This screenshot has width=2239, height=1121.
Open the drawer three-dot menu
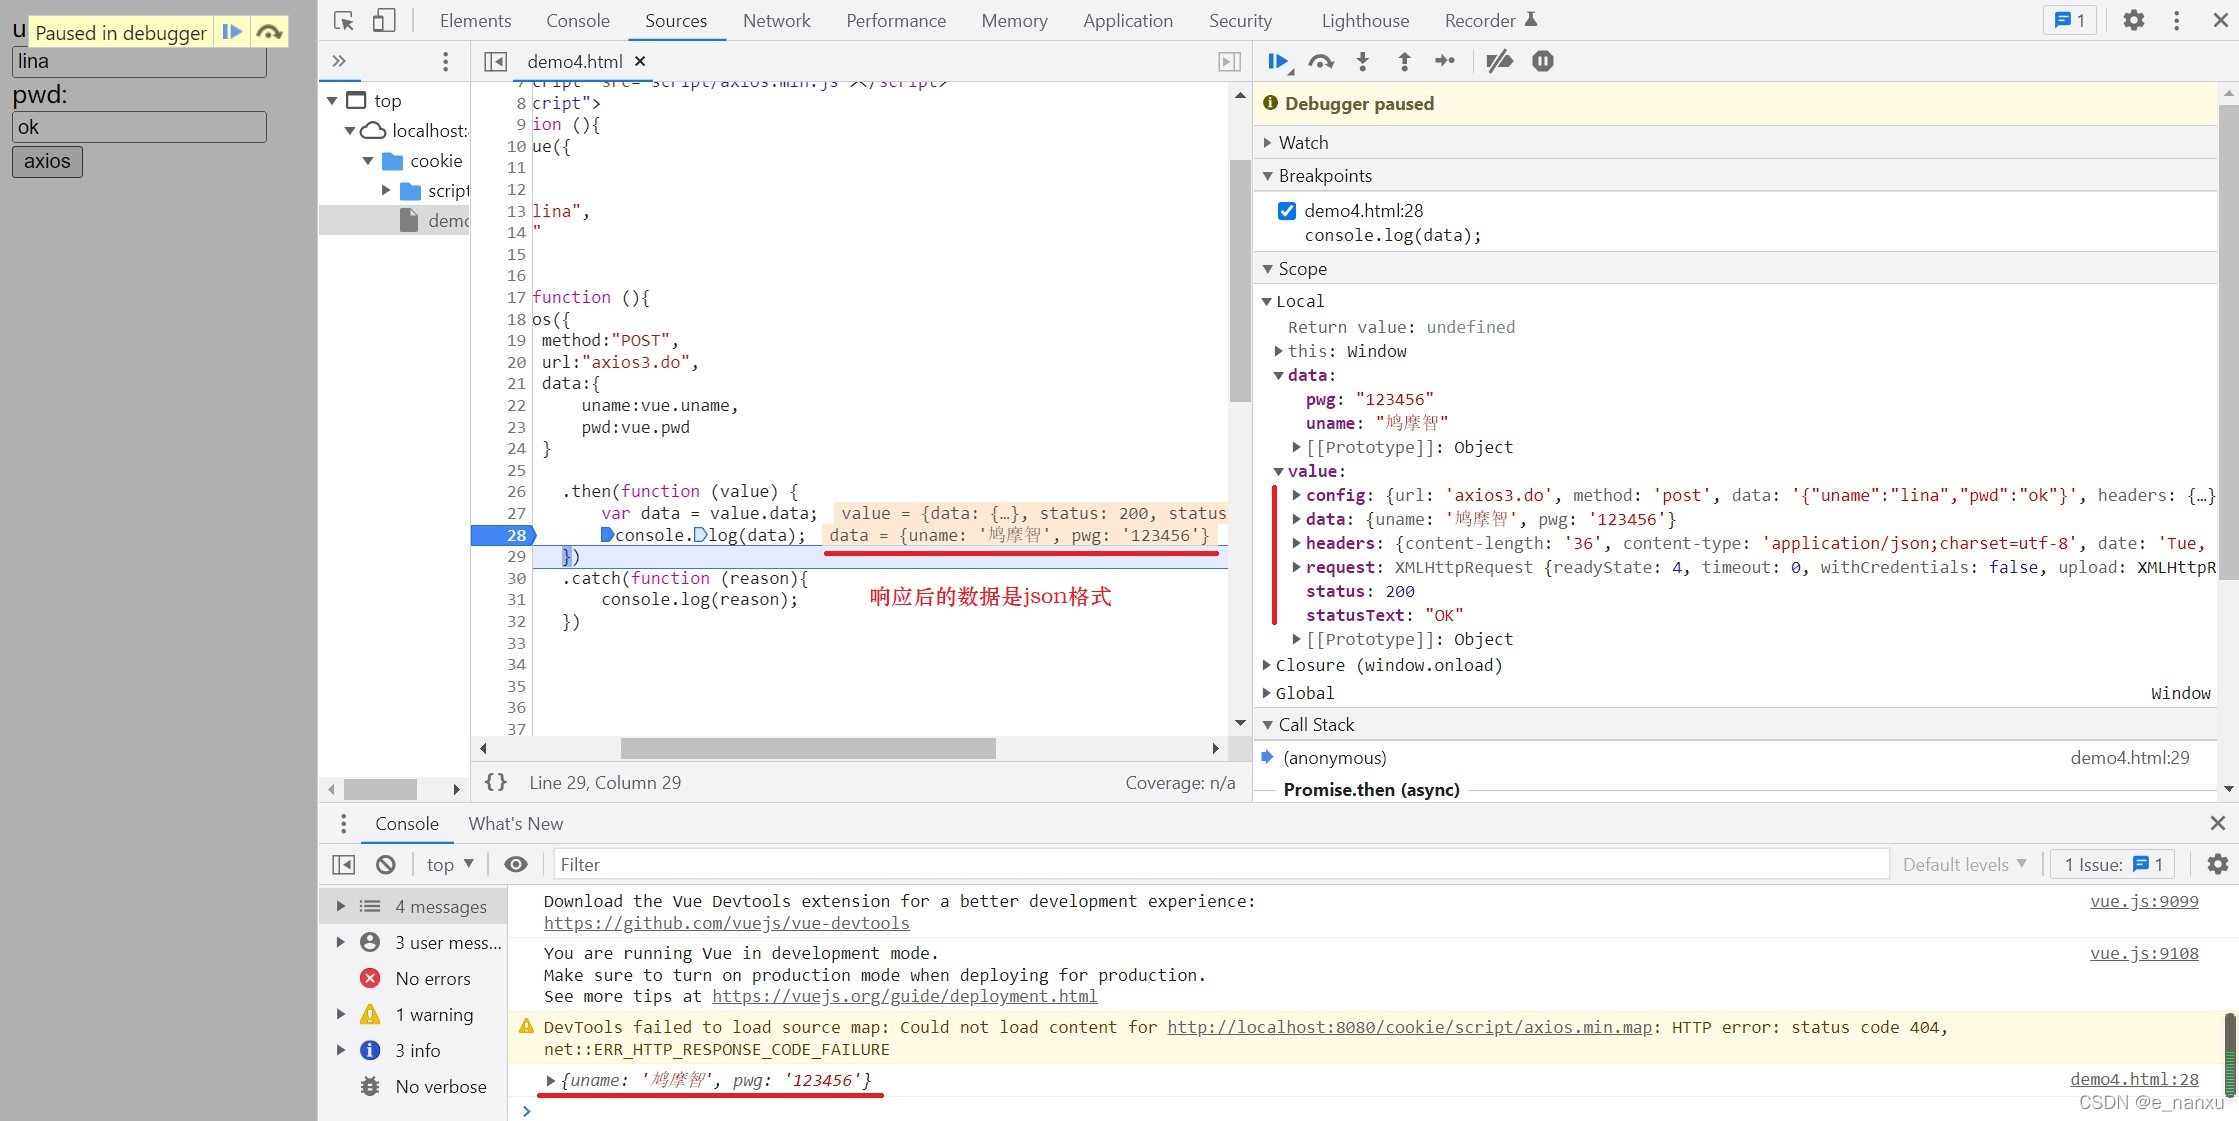[343, 823]
